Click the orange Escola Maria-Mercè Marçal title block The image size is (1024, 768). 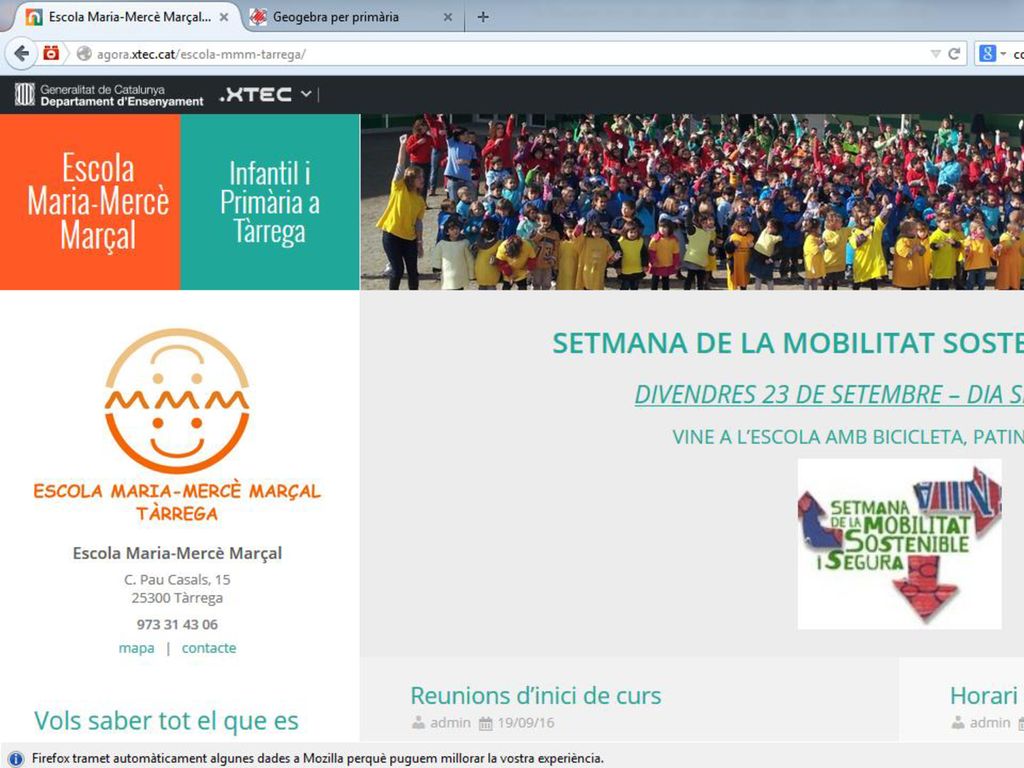90,202
